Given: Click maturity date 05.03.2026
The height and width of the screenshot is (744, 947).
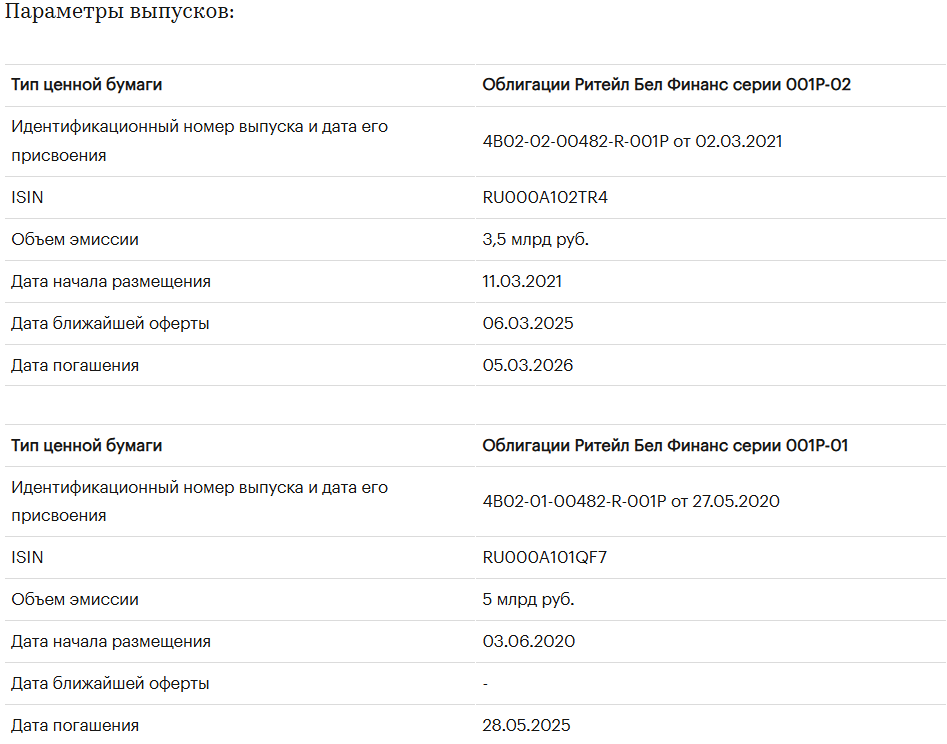Looking at the screenshot, I should (x=528, y=366).
